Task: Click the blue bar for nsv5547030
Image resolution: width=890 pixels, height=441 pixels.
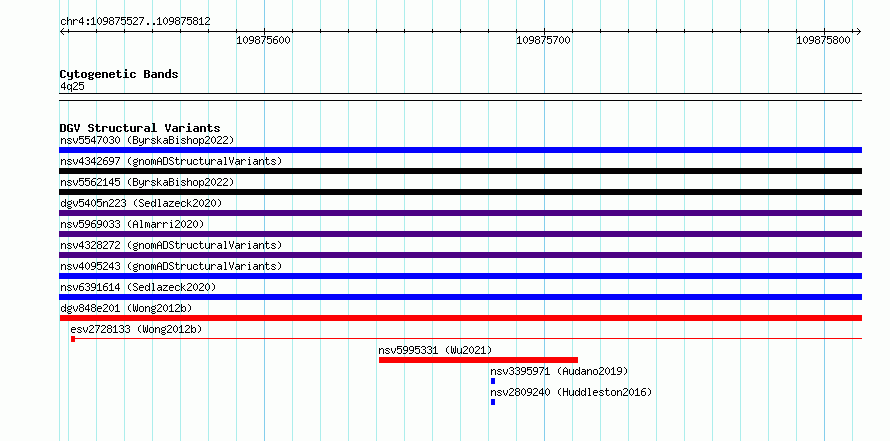Action: point(460,150)
